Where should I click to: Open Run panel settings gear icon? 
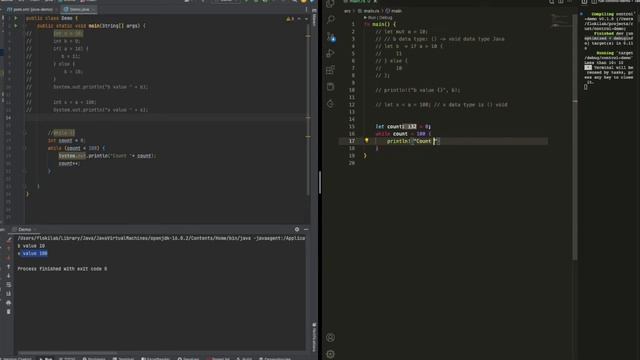297,229
